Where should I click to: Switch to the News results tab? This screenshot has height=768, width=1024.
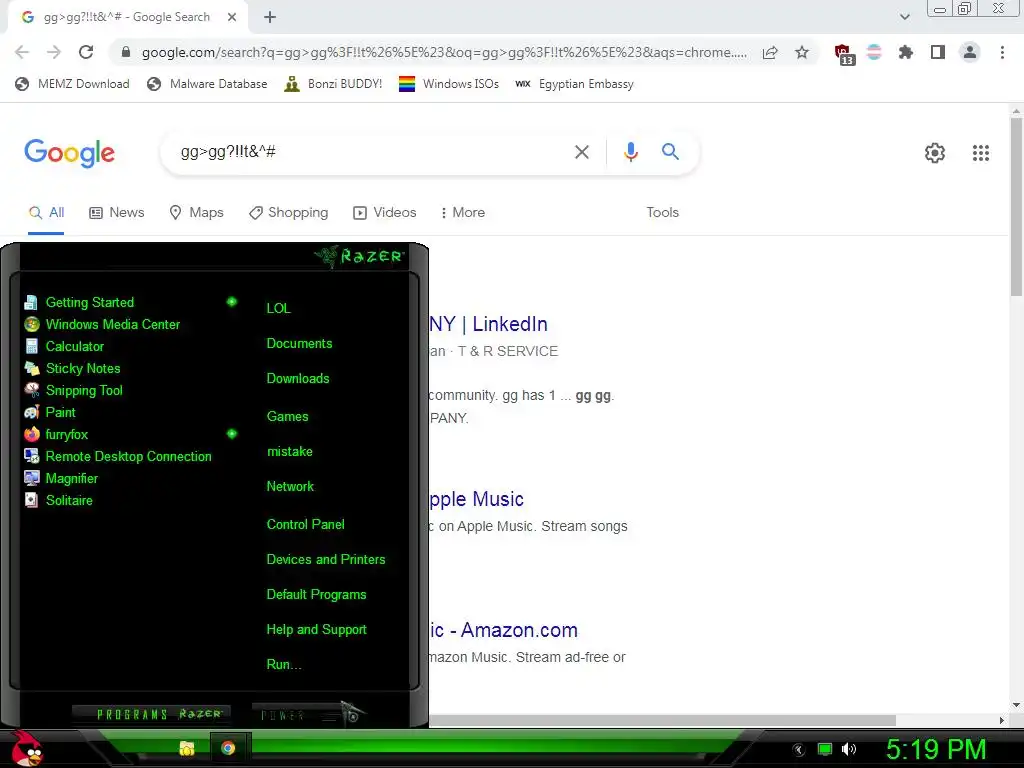click(x=117, y=212)
